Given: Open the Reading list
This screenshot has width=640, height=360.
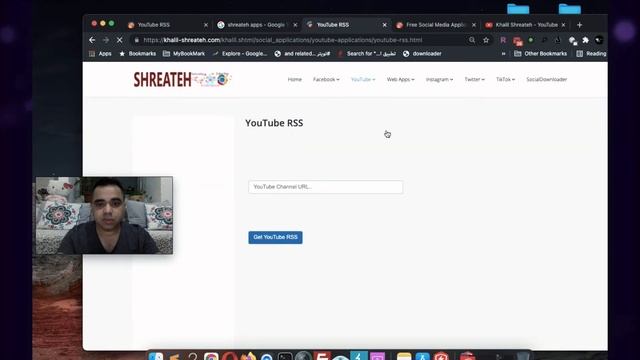Looking at the screenshot, I should pyautogui.click(x=591, y=53).
